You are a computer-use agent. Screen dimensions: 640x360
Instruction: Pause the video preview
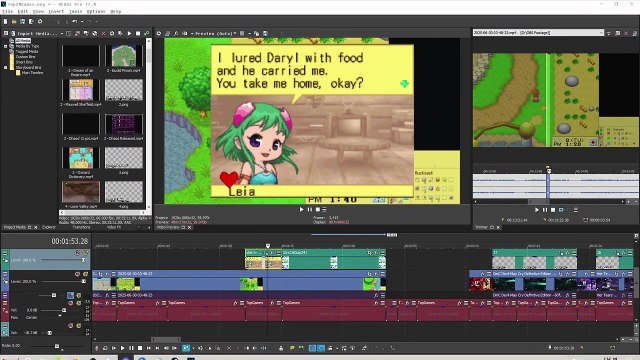[310, 209]
